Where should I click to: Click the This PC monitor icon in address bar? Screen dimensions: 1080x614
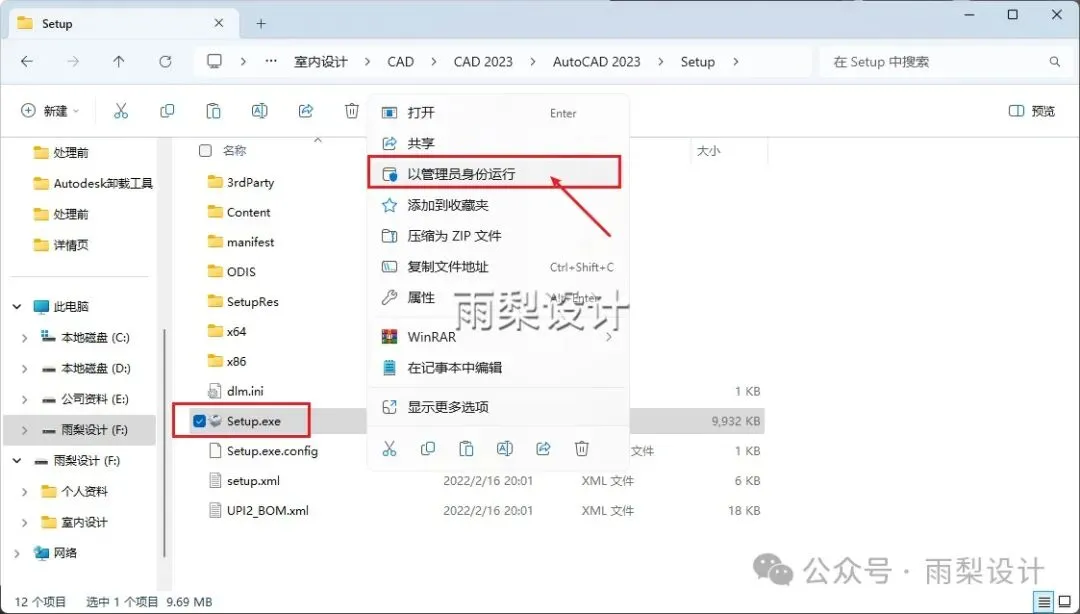215,62
